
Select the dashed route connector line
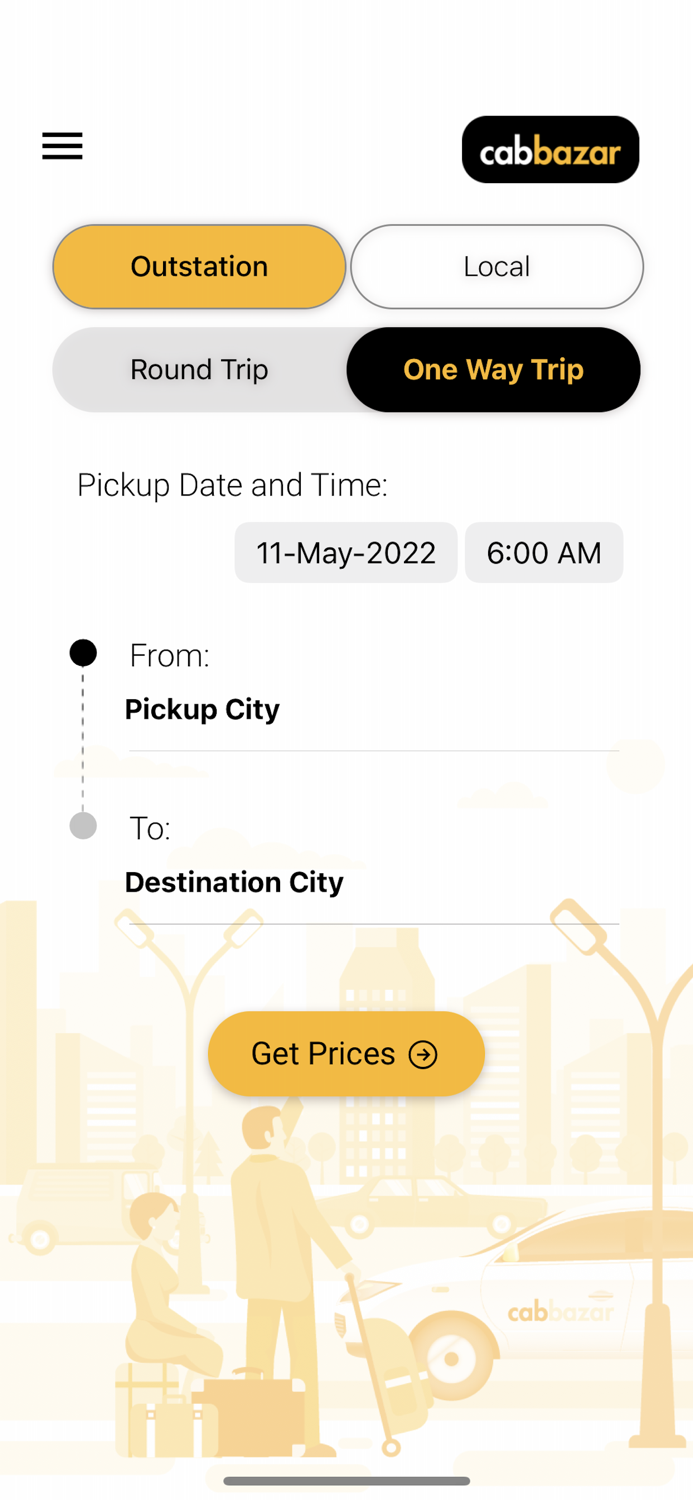click(83, 740)
